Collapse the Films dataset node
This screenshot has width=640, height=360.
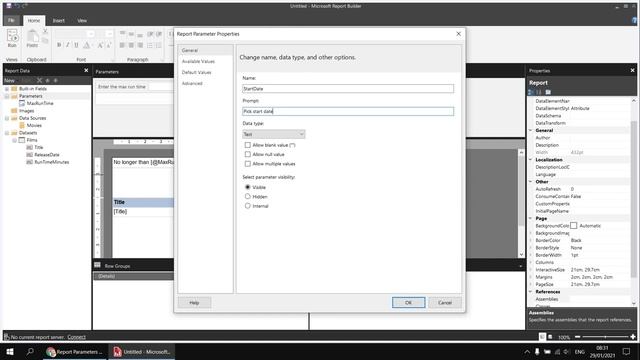pyautogui.click(x=14, y=140)
